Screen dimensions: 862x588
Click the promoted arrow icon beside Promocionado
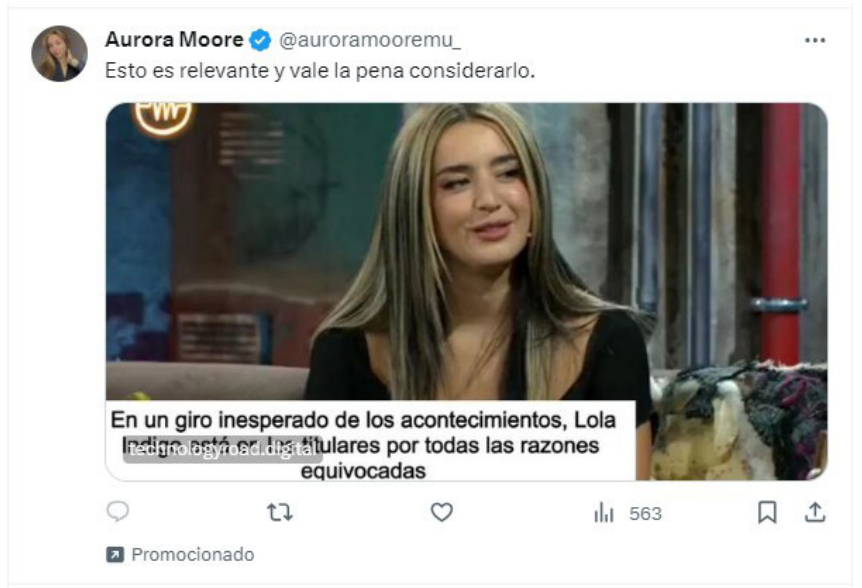coord(115,554)
